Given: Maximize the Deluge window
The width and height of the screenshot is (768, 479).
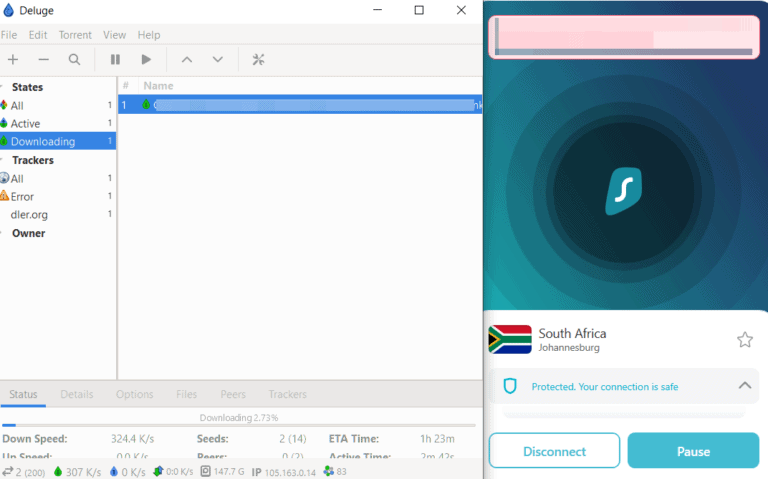Looking at the screenshot, I should click(419, 10).
